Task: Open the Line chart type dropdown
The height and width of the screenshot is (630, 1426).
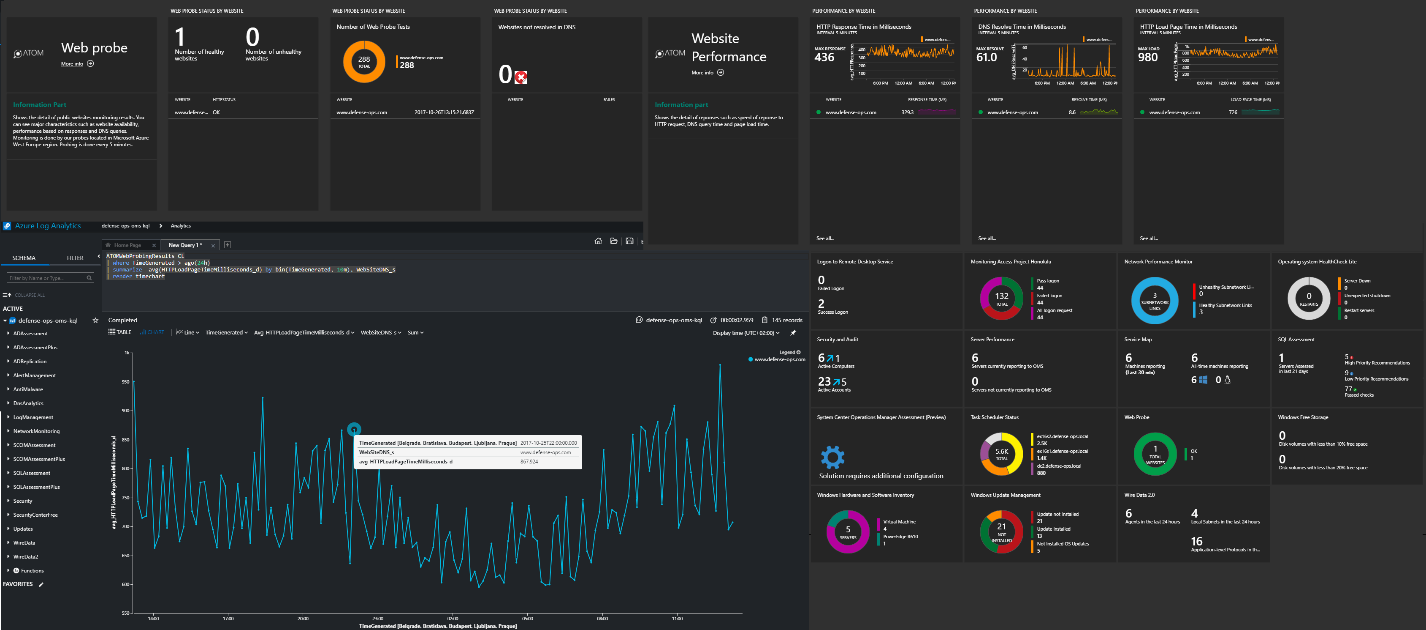Action: pyautogui.click(x=187, y=332)
